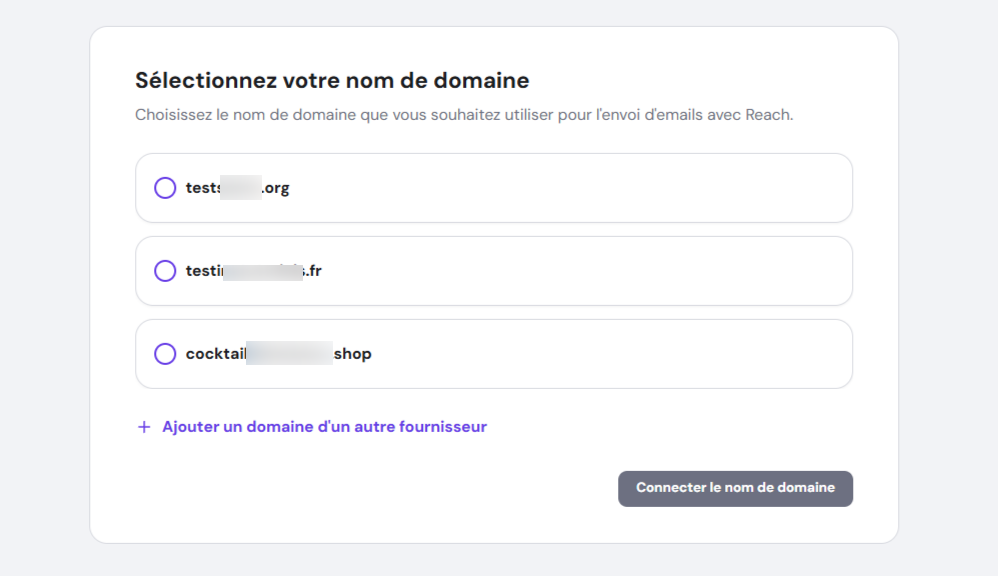Click the "Sélectionnez votre nom de domaine" heading
Viewport: 998px width, 576px height.
tap(332, 80)
